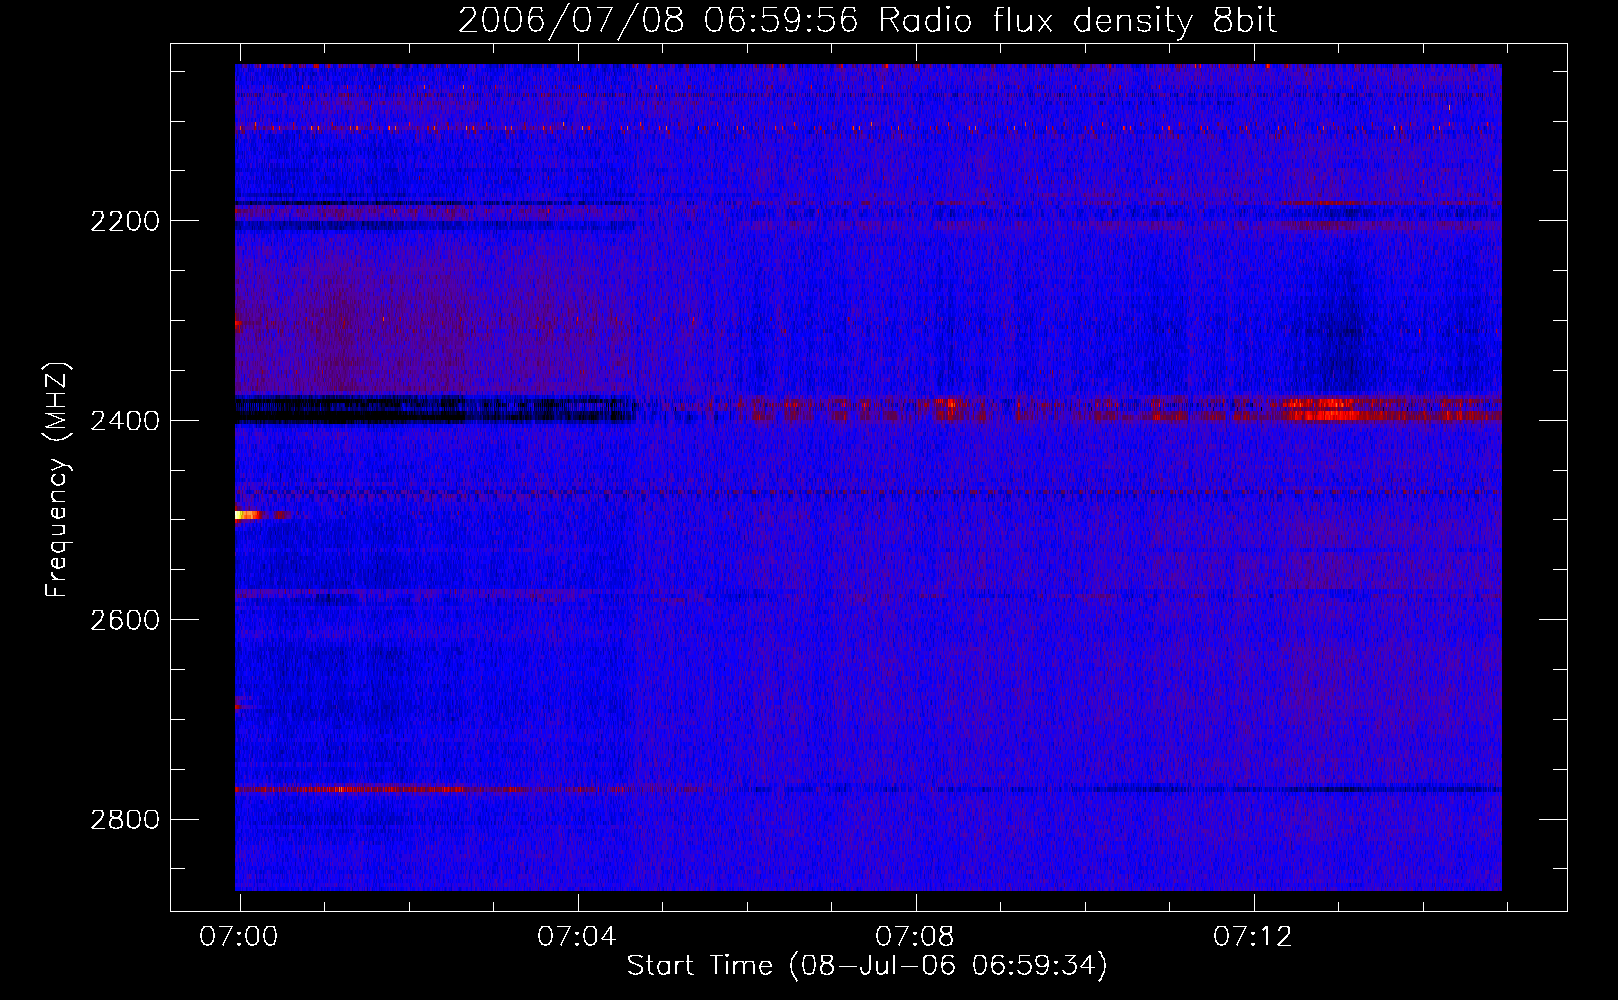The height and width of the screenshot is (1000, 1618).
Task: Click the 2200 frequency tick label
Action: click(x=125, y=221)
